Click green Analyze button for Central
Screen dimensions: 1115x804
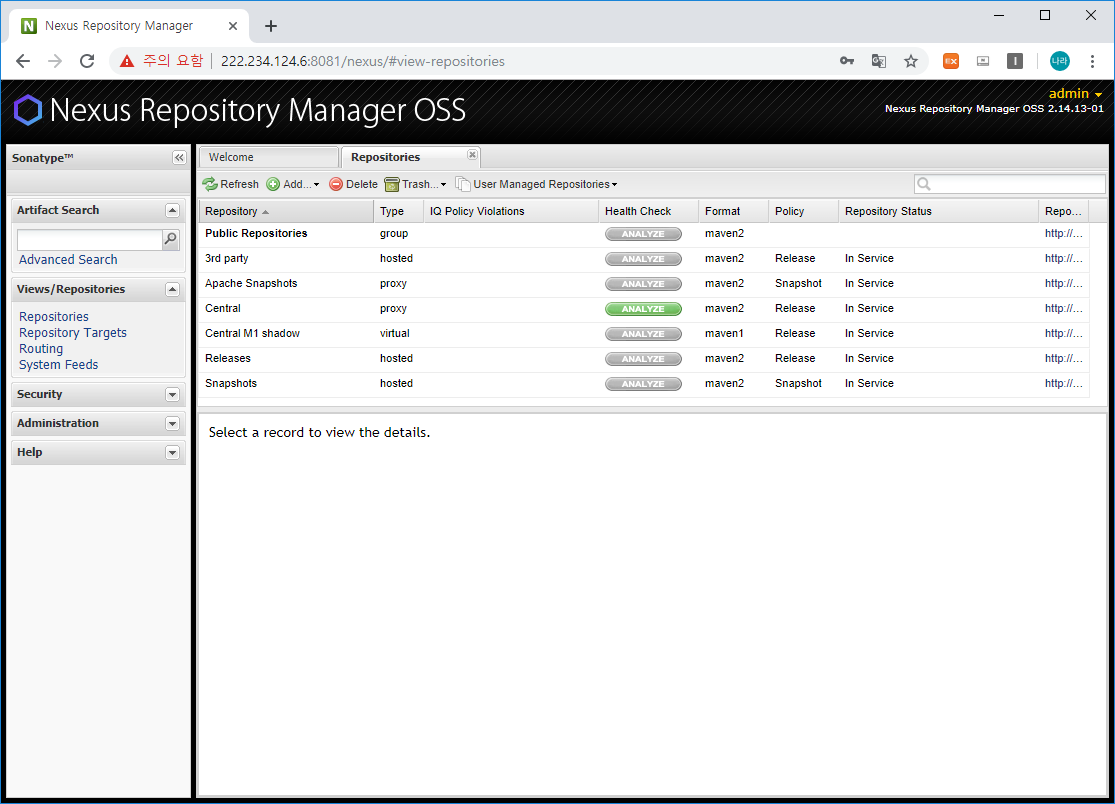[x=643, y=309]
